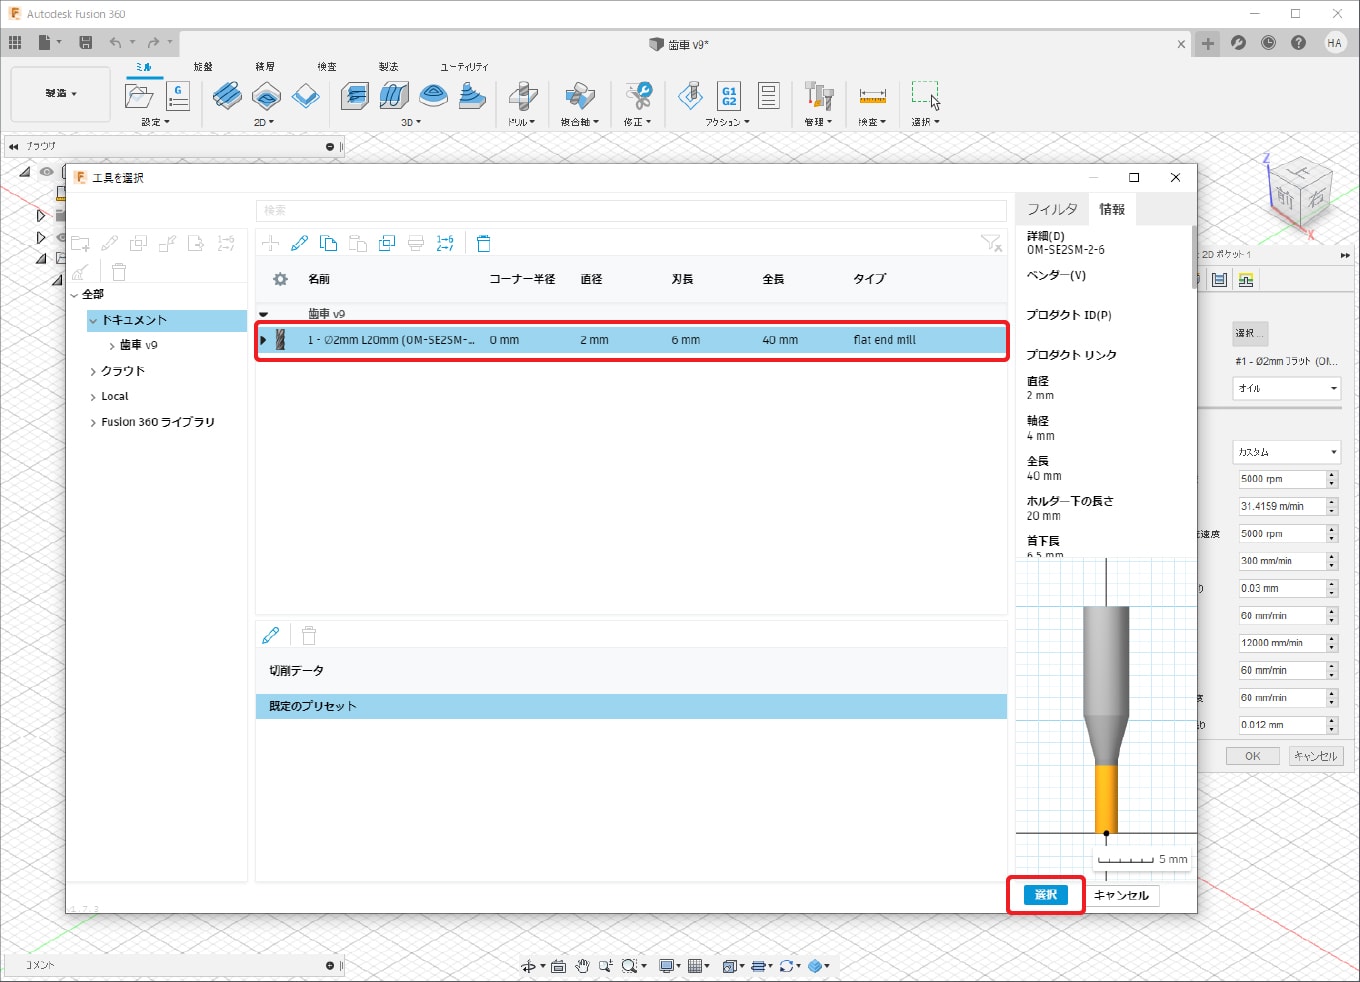Click the drill tool icon in ribbon
This screenshot has height=982, width=1360.
pyautogui.click(x=522, y=96)
